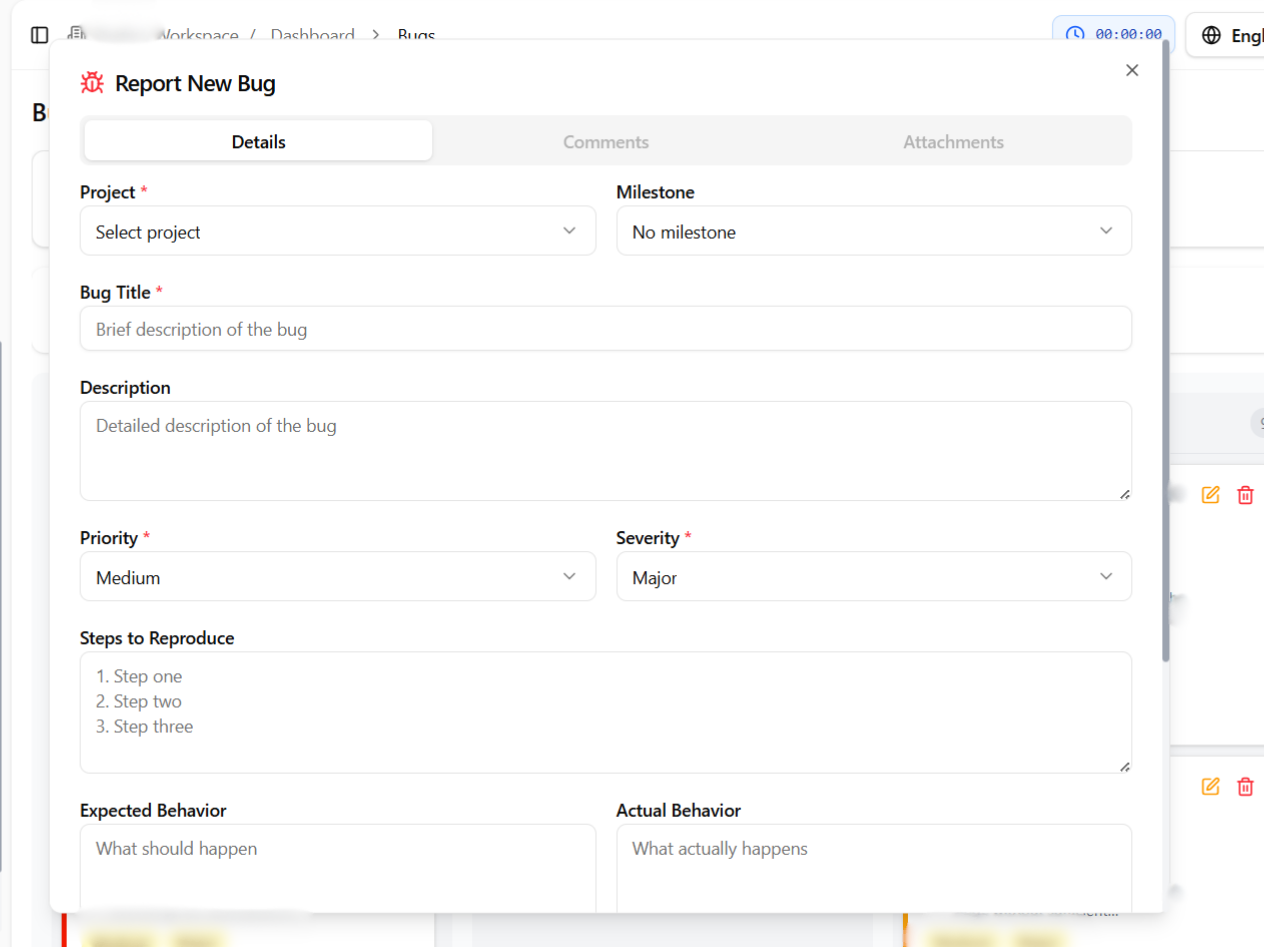Viewport: 1264px width, 947px height.
Task: Click the first orange edit icon
Action: point(1210,494)
